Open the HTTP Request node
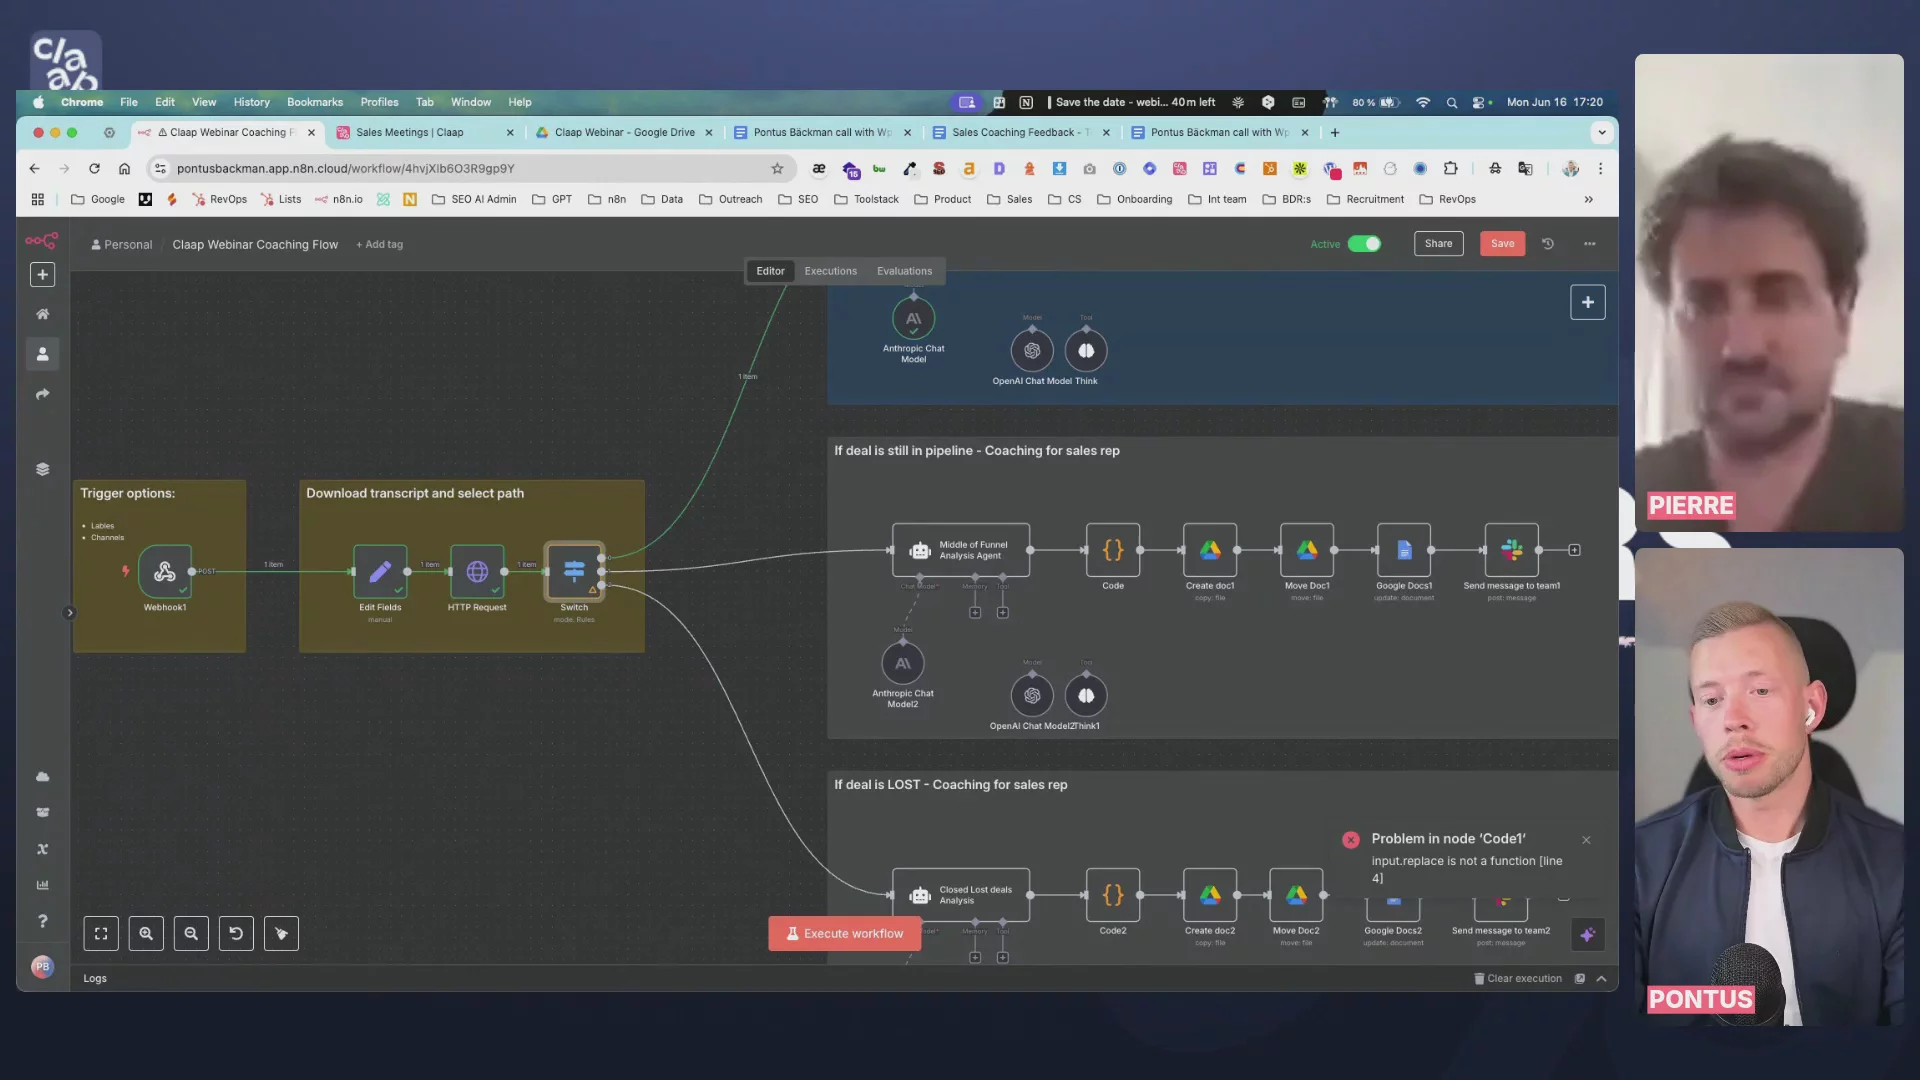Viewport: 1920px width, 1080px height. (x=477, y=571)
